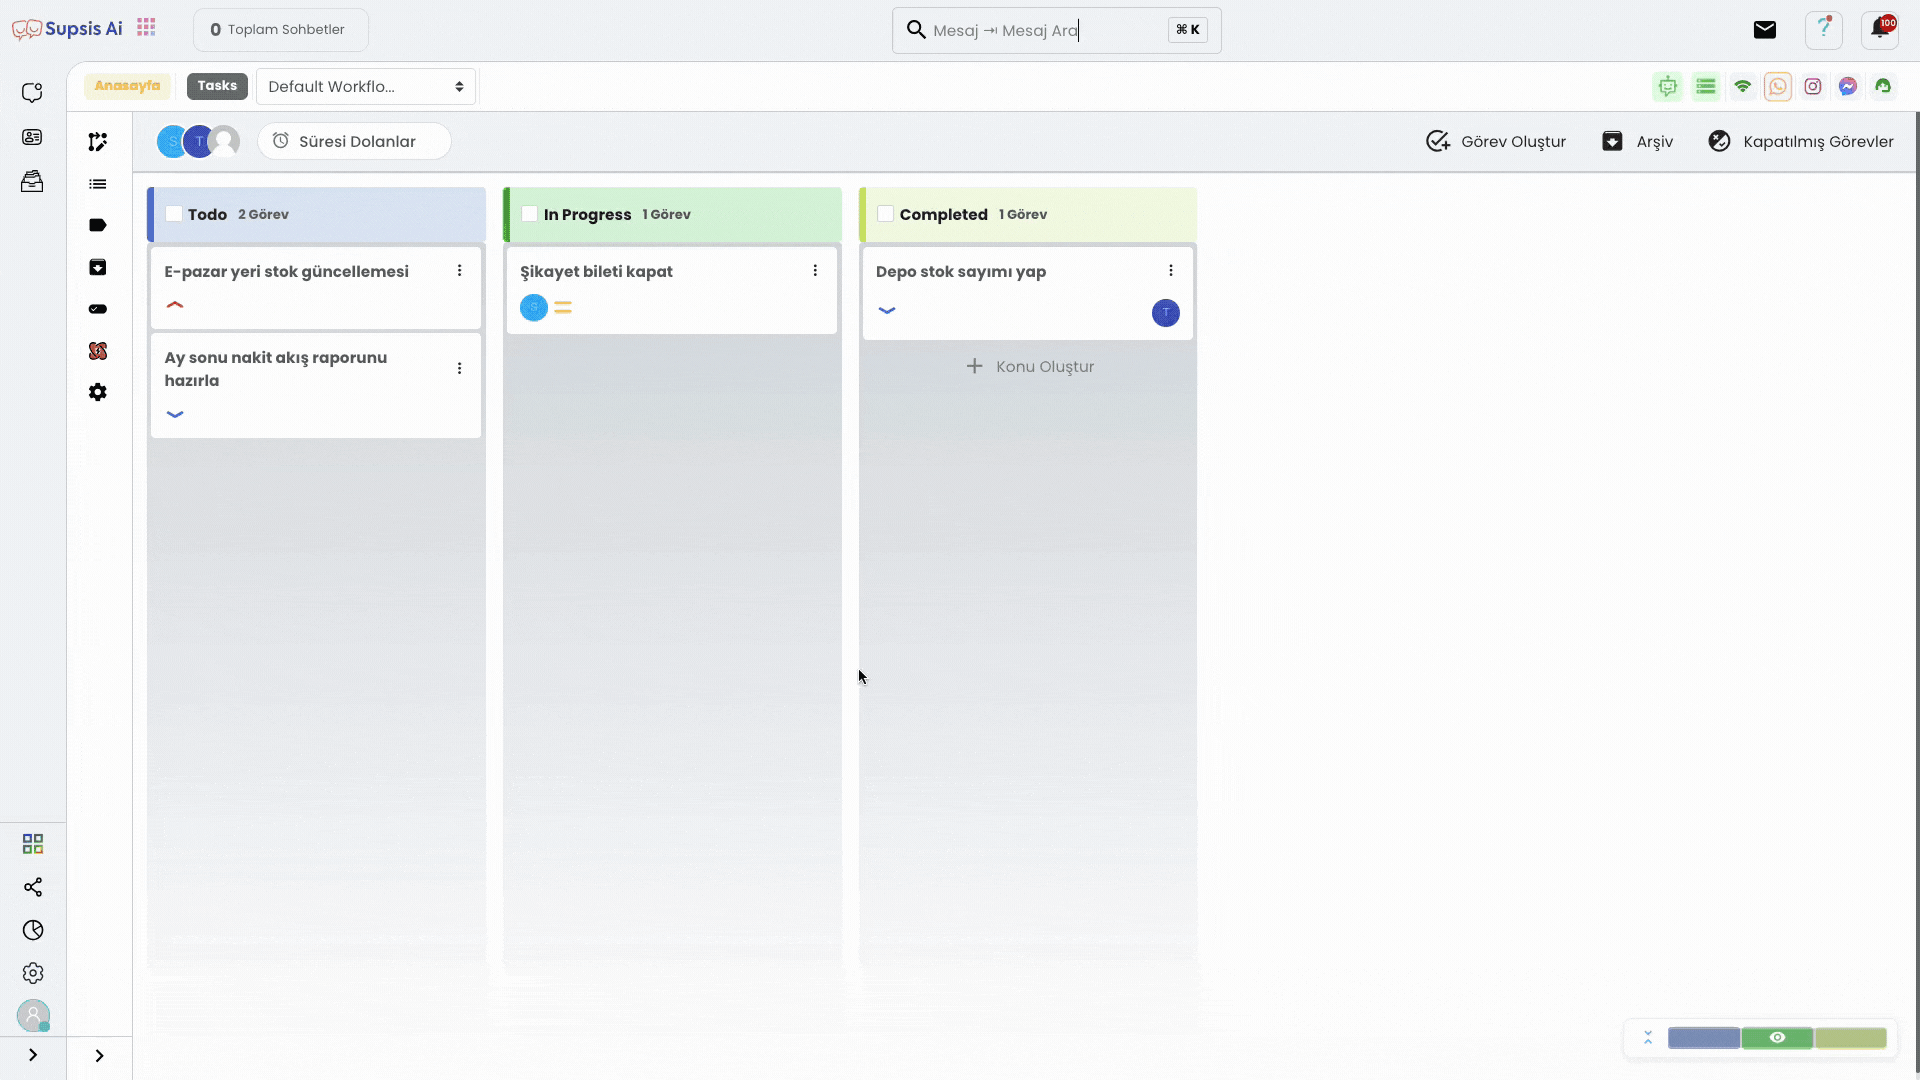The height and width of the screenshot is (1080, 1920).
Task: Open pie chart reports icon
Action: point(33,930)
